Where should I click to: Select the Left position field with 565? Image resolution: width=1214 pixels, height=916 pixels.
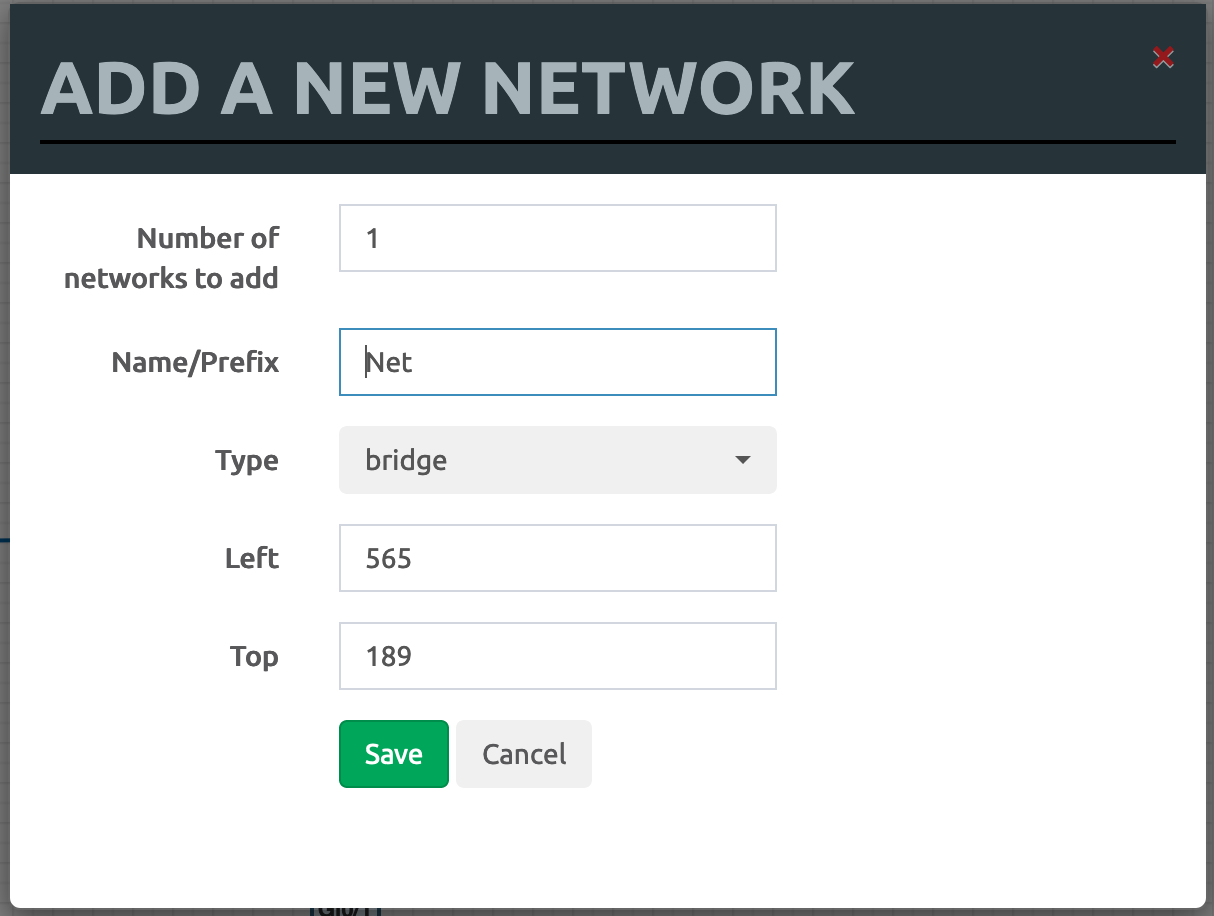[558, 558]
